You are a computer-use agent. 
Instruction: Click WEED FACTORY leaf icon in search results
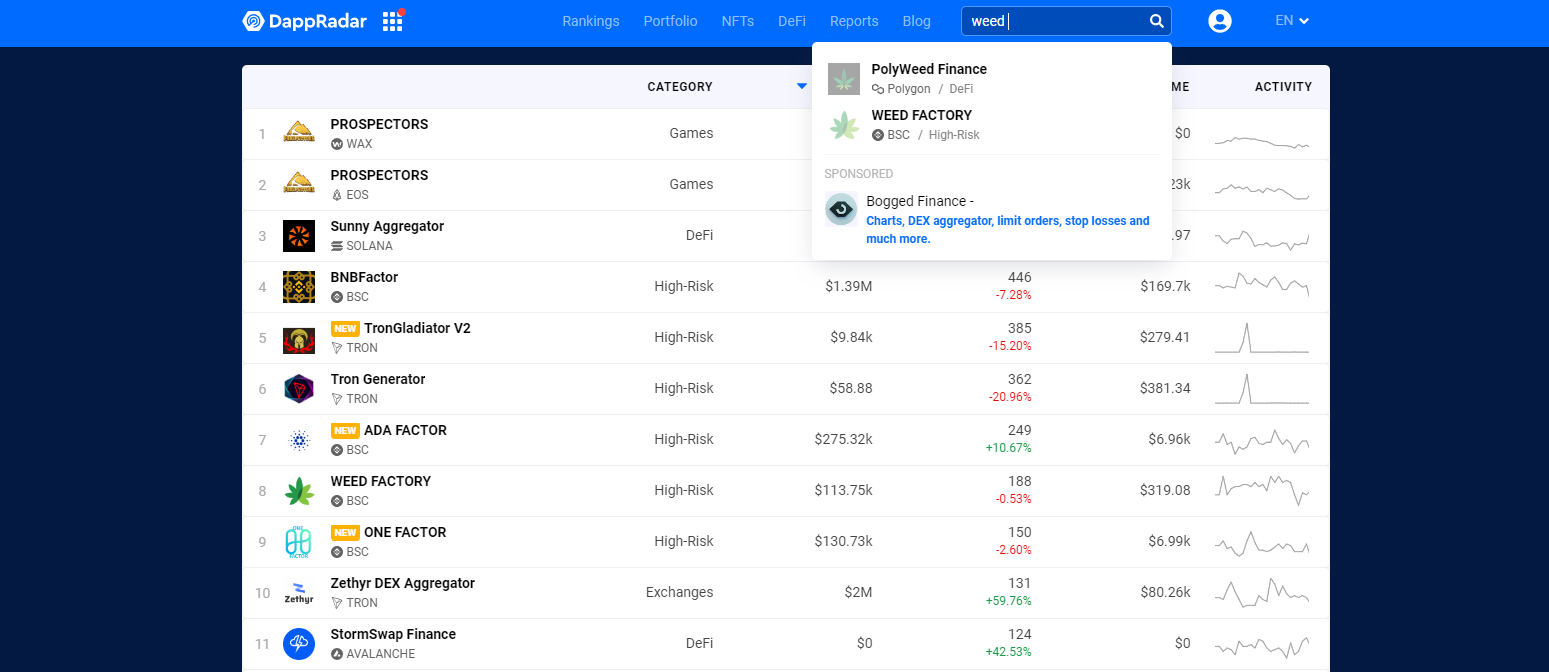pyautogui.click(x=844, y=125)
